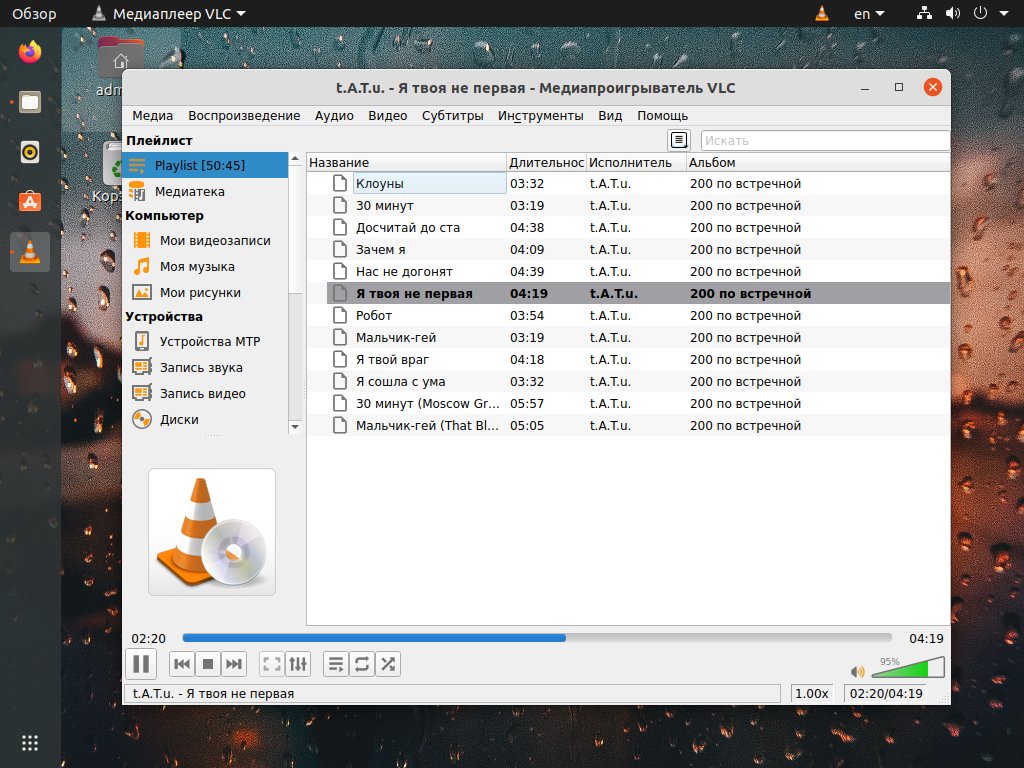Select the track Я твой враг

[628, 360]
